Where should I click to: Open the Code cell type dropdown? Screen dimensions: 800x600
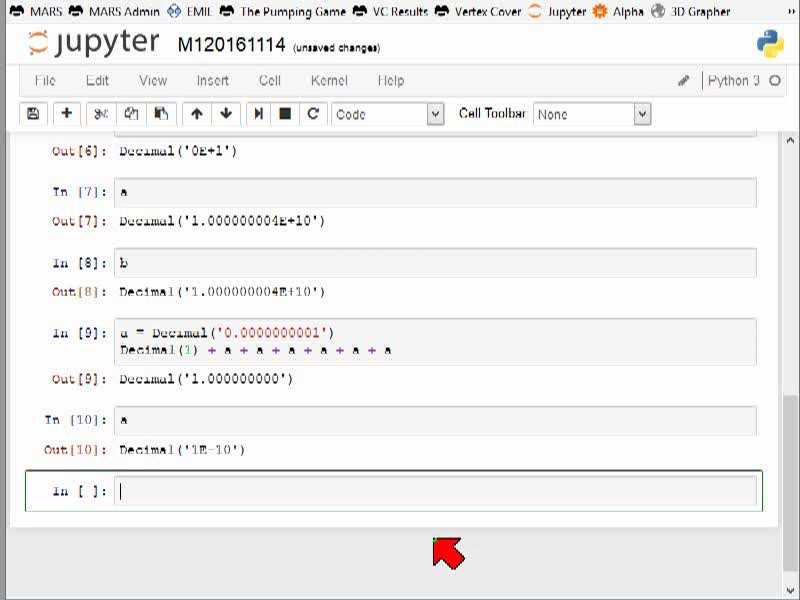pyautogui.click(x=388, y=114)
